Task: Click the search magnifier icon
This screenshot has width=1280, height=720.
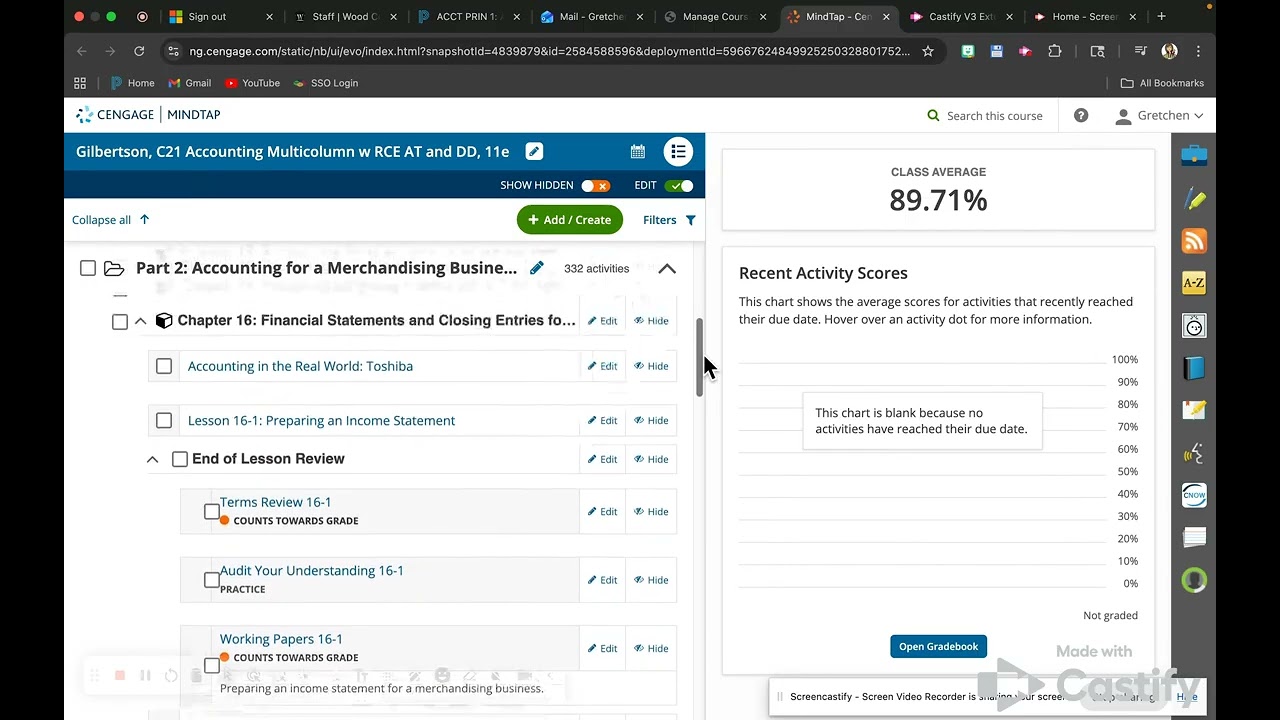Action: pyautogui.click(x=934, y=116)
